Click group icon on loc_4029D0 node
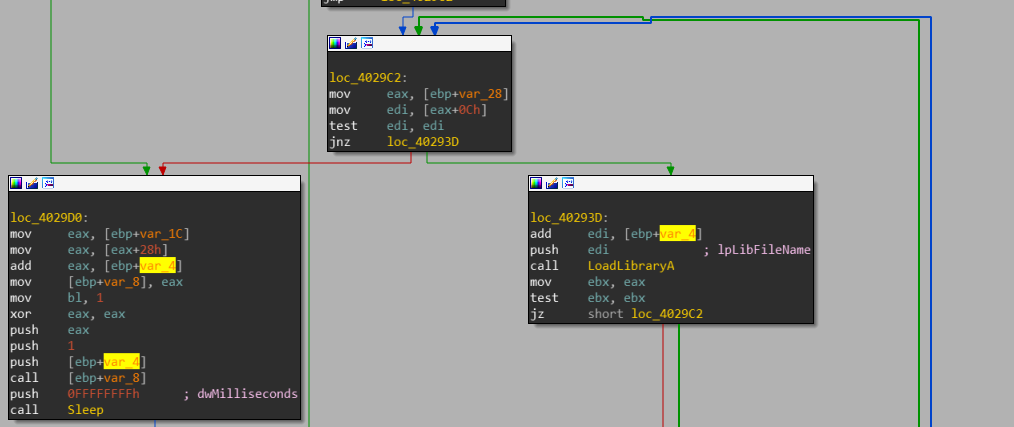The height and width of the screenshot is (427, 1014). tap(49, 183)
